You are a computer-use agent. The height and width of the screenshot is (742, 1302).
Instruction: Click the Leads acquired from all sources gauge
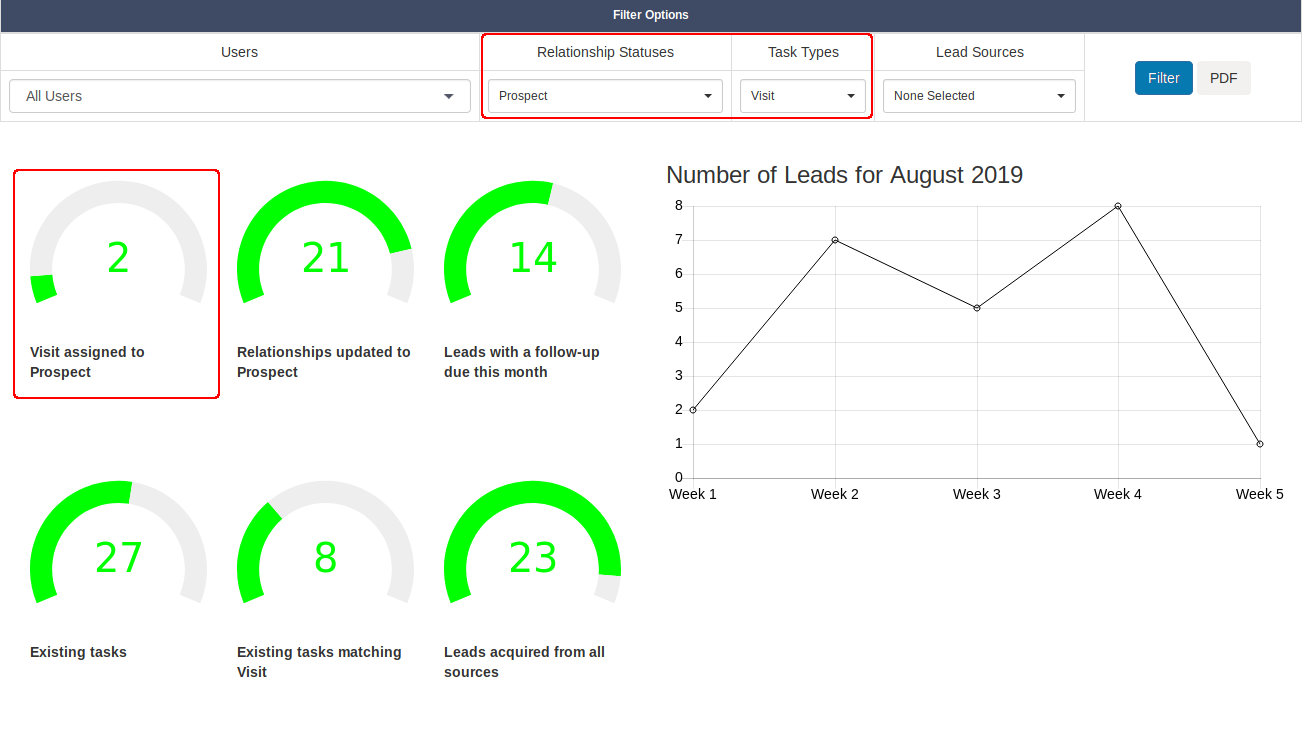click(532, 558)
